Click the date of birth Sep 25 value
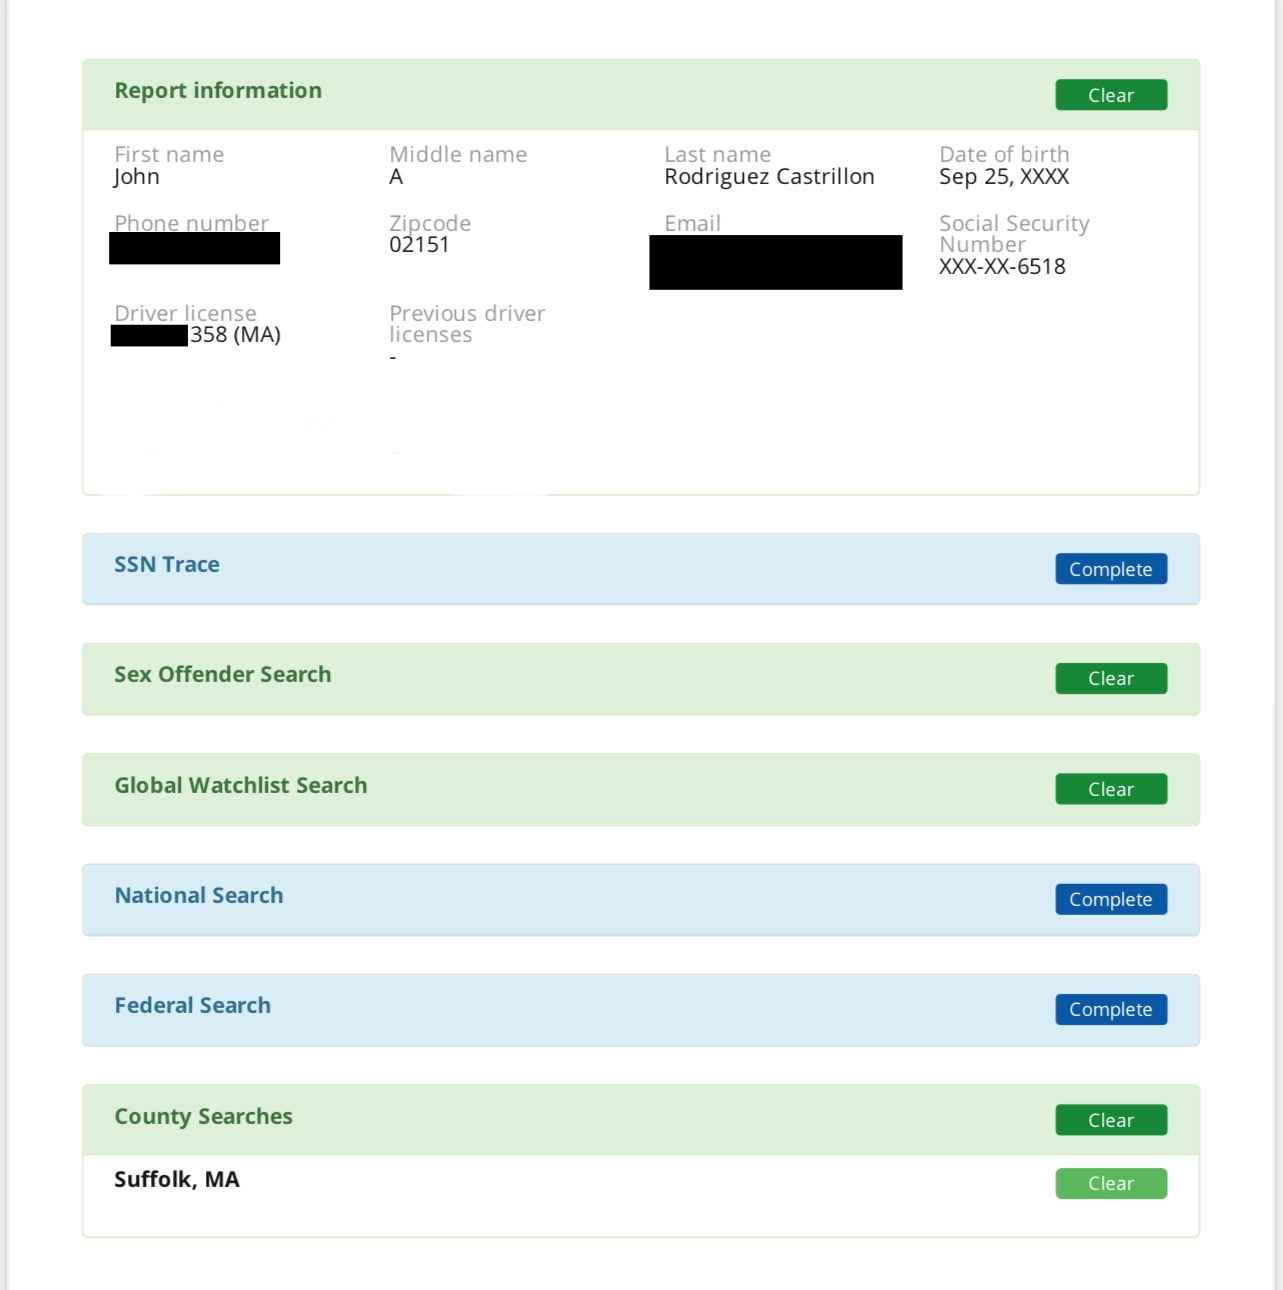Screen dimensions: 1283x1290 point(1003,177)
